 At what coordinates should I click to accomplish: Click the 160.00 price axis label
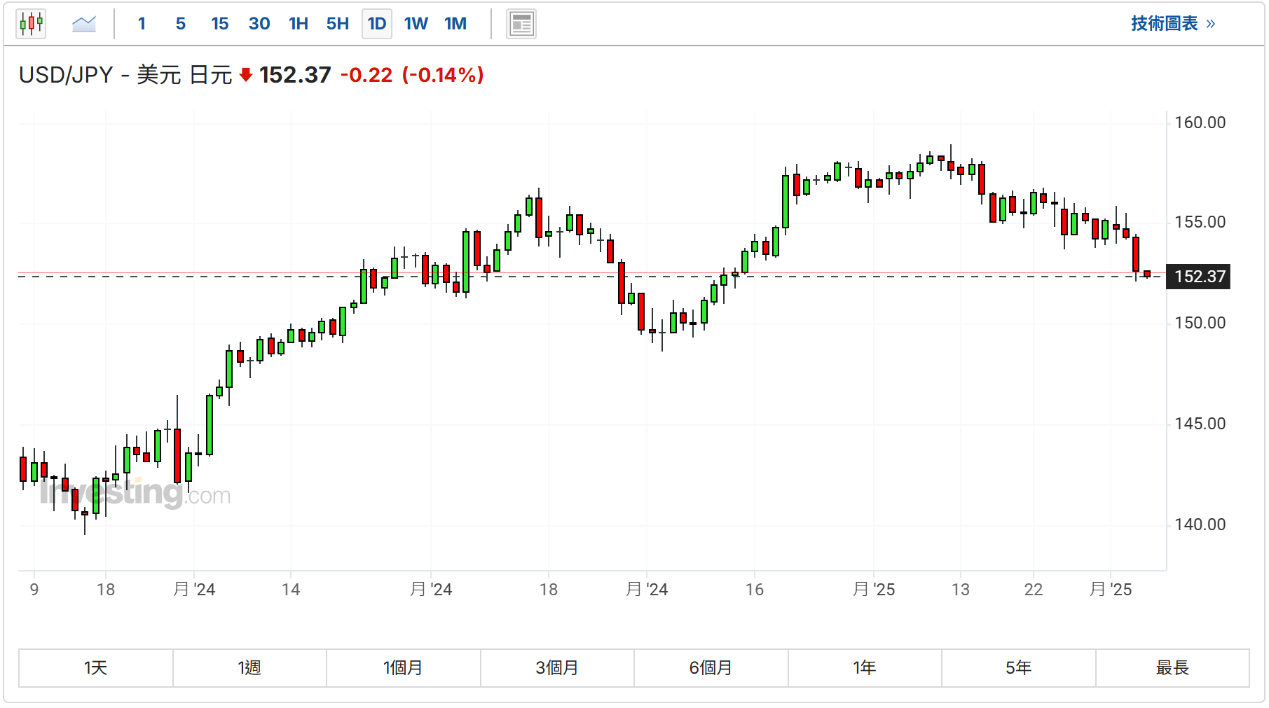(1200, 123)
